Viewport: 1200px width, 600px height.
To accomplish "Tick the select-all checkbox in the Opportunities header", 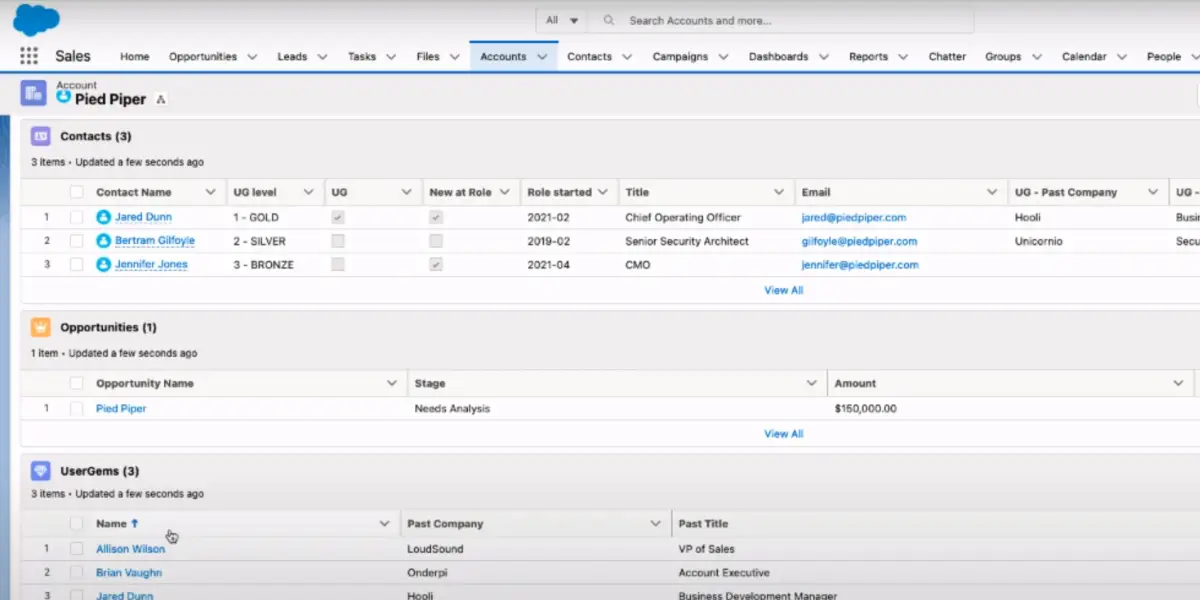I will tap(77, 383).
